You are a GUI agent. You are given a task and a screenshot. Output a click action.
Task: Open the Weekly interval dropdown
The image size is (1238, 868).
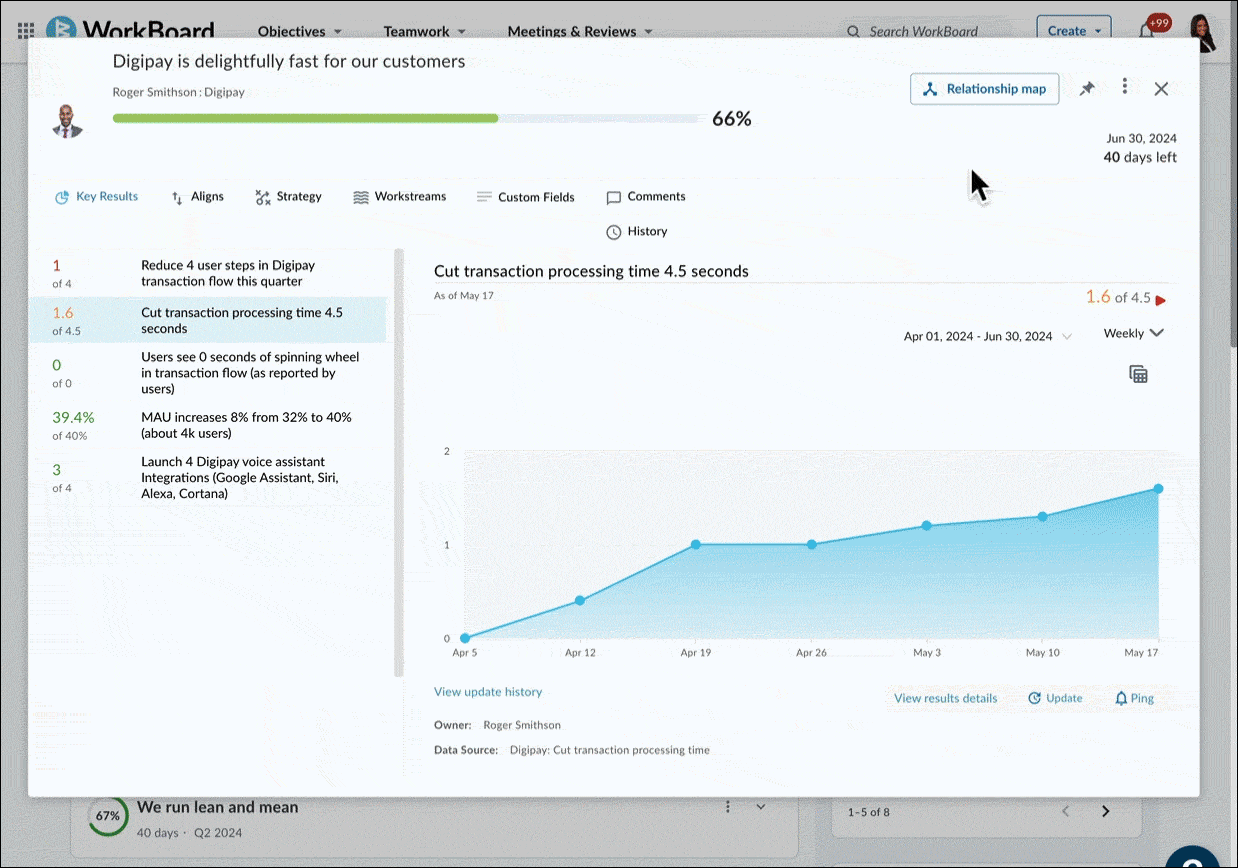[1134, 333]
